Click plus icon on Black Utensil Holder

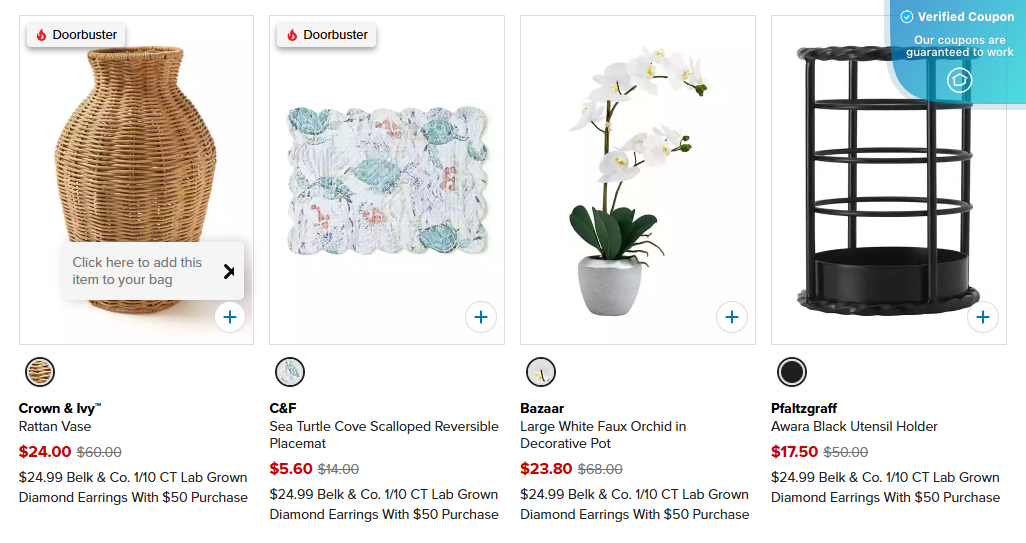click(x=983, y=317)
